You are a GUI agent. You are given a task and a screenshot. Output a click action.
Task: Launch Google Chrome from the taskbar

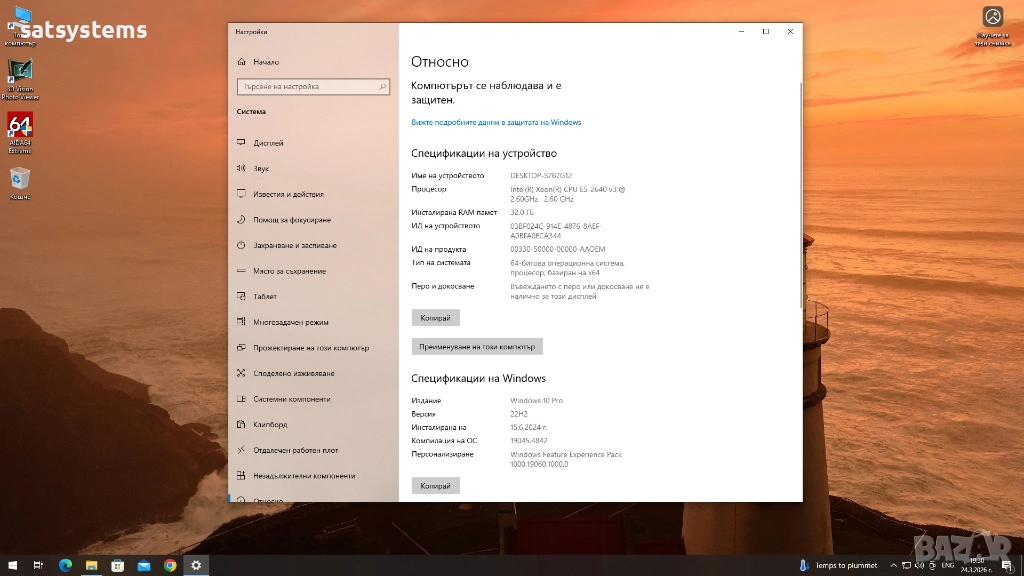click(x=170, y=565)
